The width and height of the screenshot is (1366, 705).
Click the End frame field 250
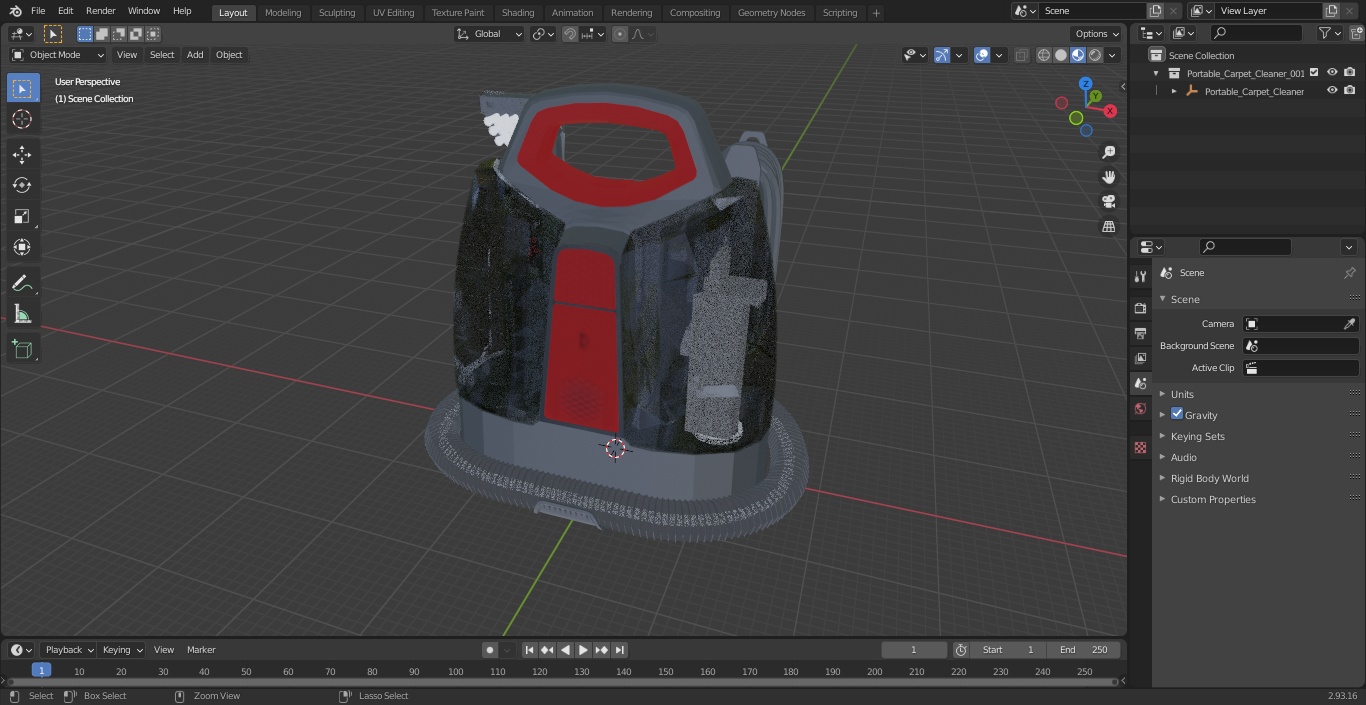(x=1084, y=650)
